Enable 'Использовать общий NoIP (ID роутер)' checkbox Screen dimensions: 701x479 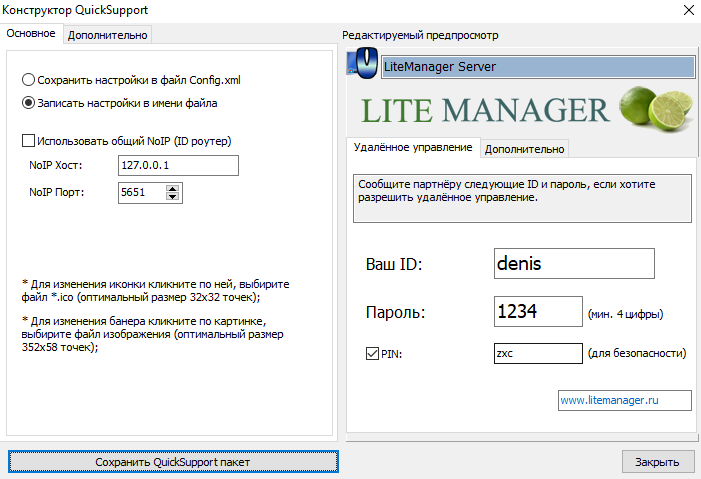click(28, 141)
